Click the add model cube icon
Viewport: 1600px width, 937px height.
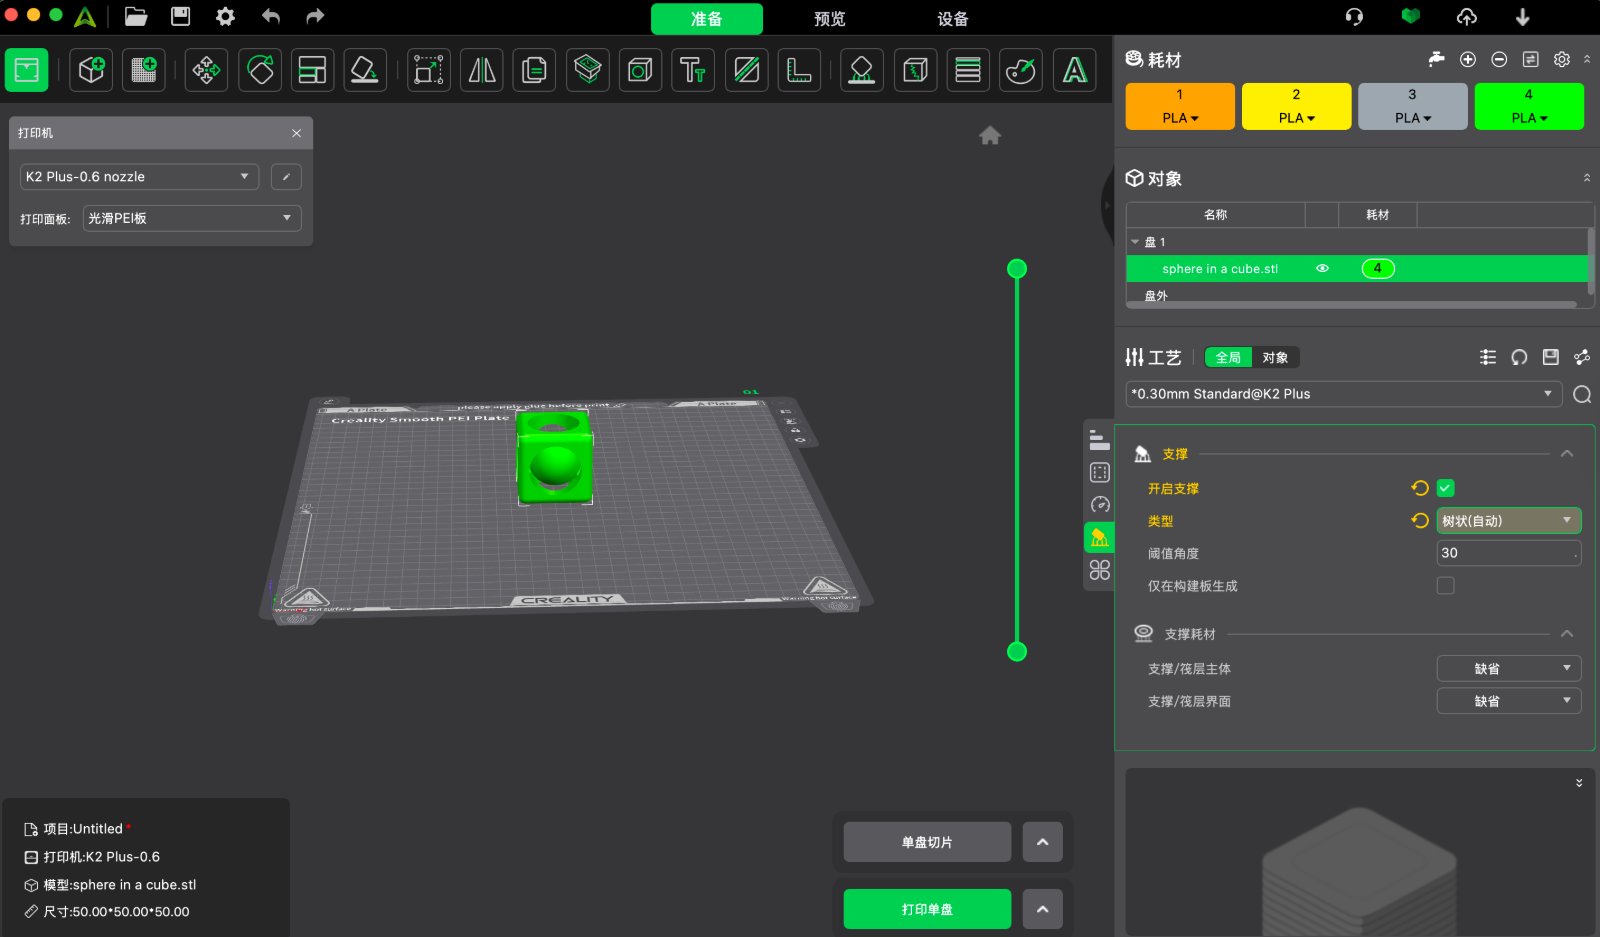pos(91,70)
